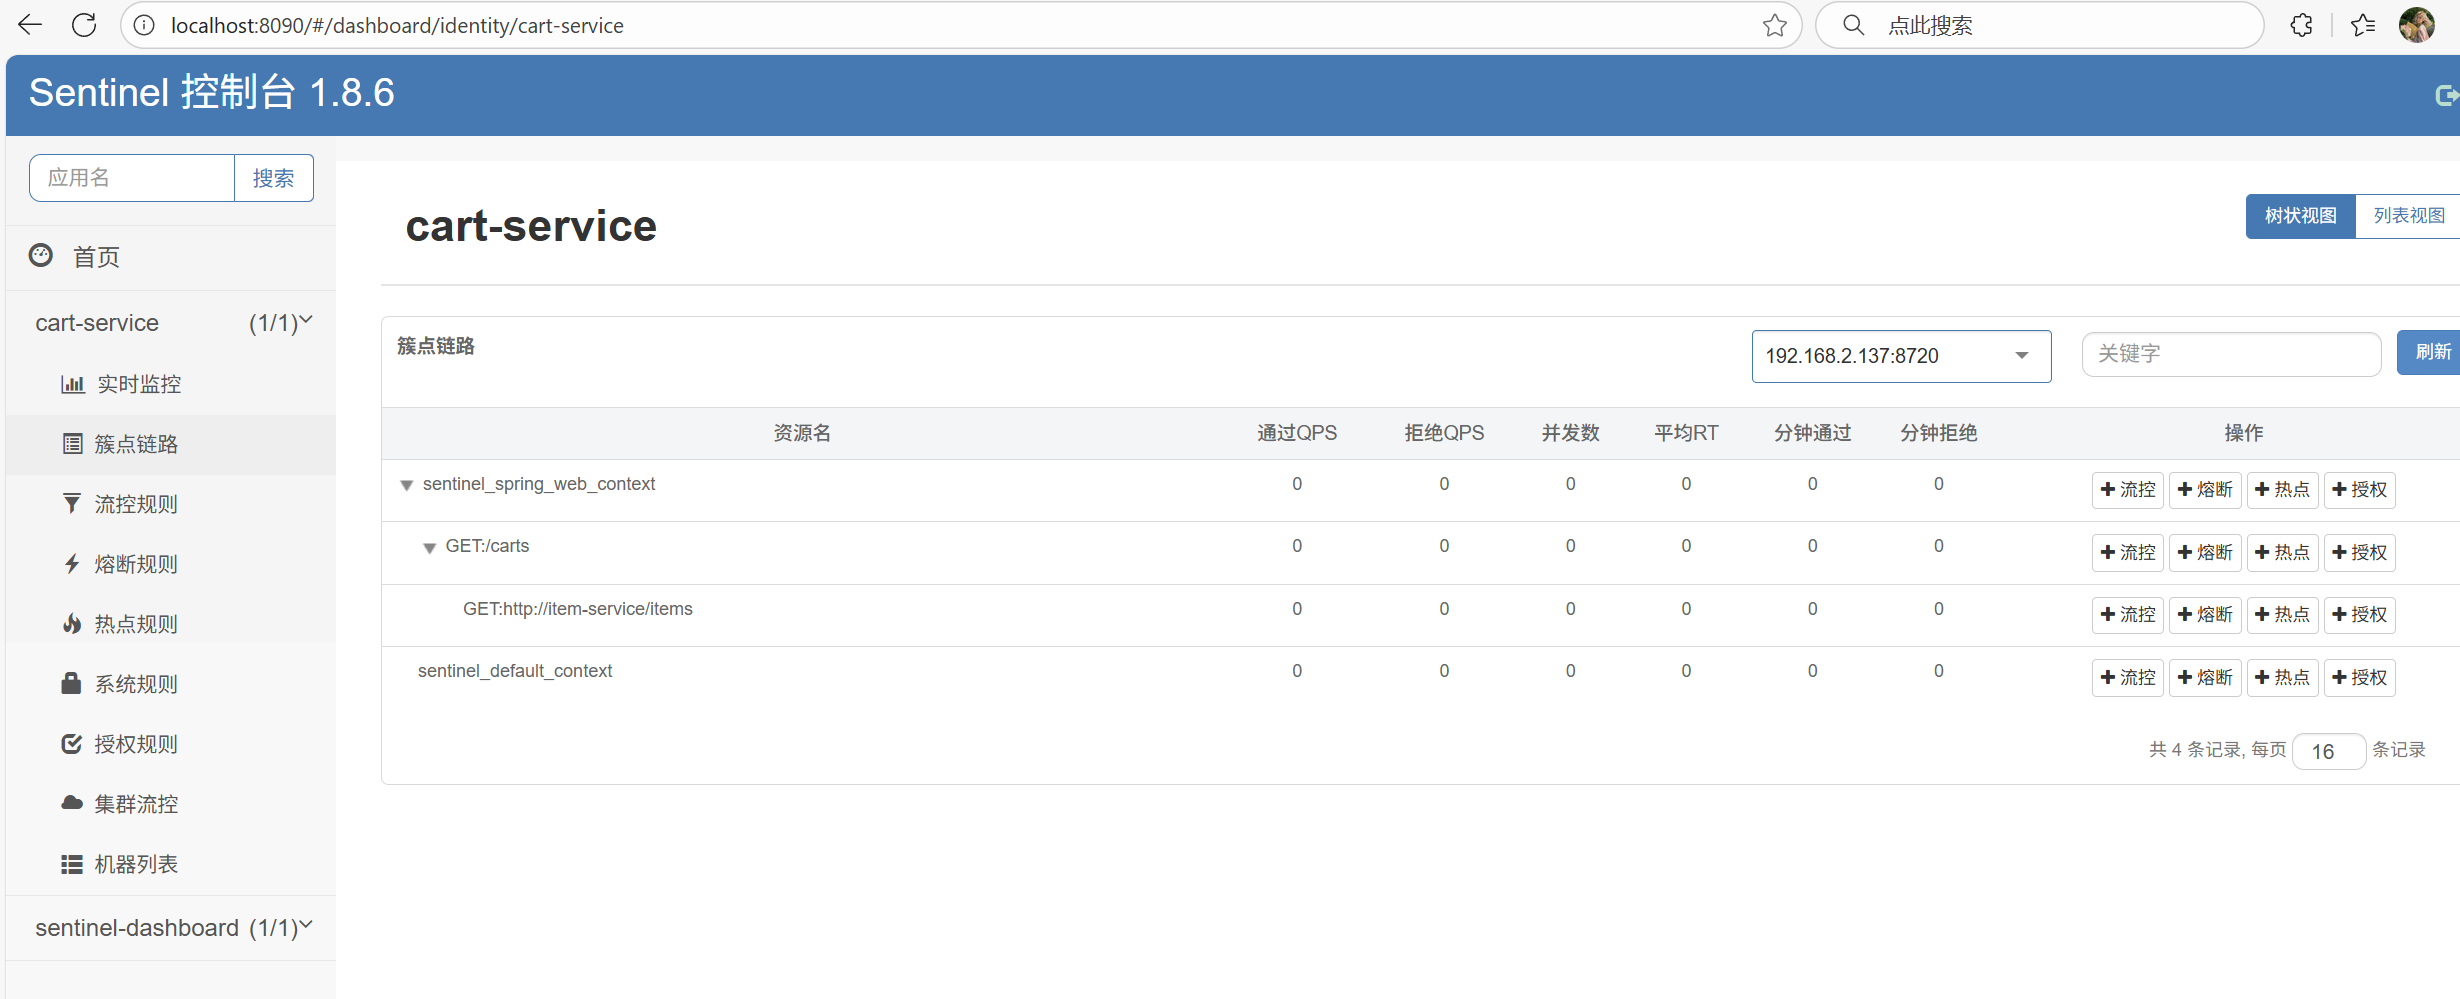This screenshot has height=999, width=2460.
Task: Open the browser profile avatar
Action: click(x=2417, y=25)
